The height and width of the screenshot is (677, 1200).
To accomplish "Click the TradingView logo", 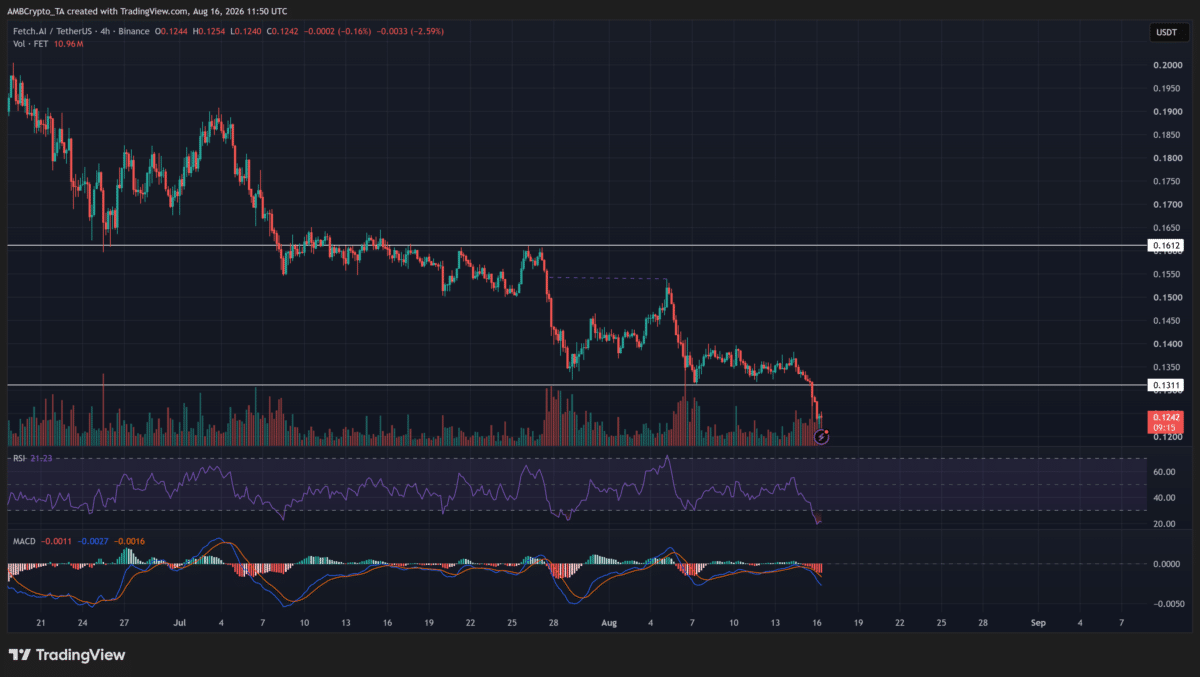I will point(67,655).
